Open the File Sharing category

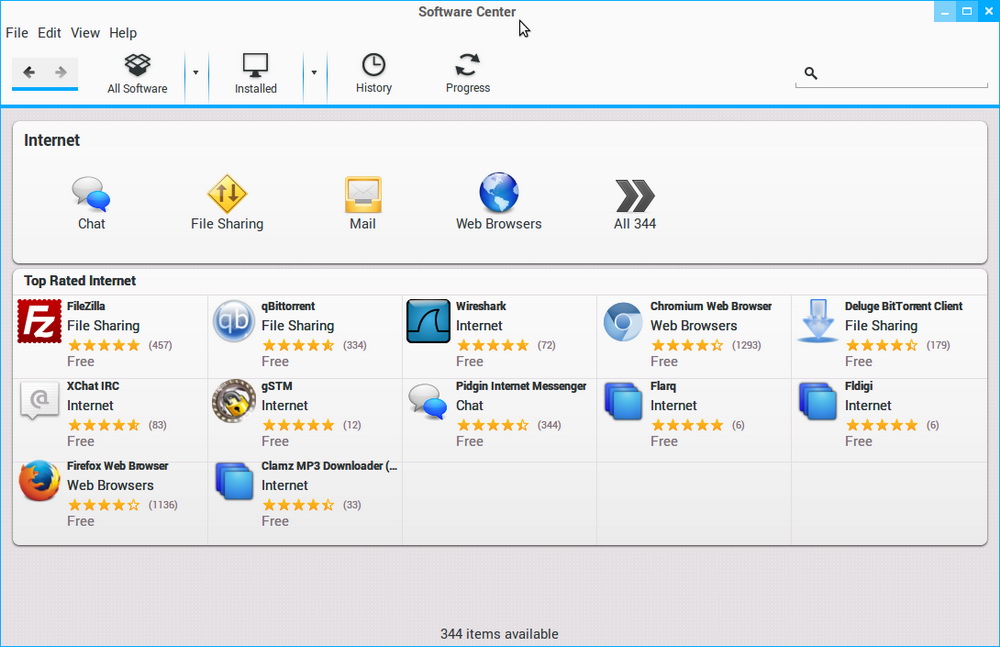coord(227,203)
